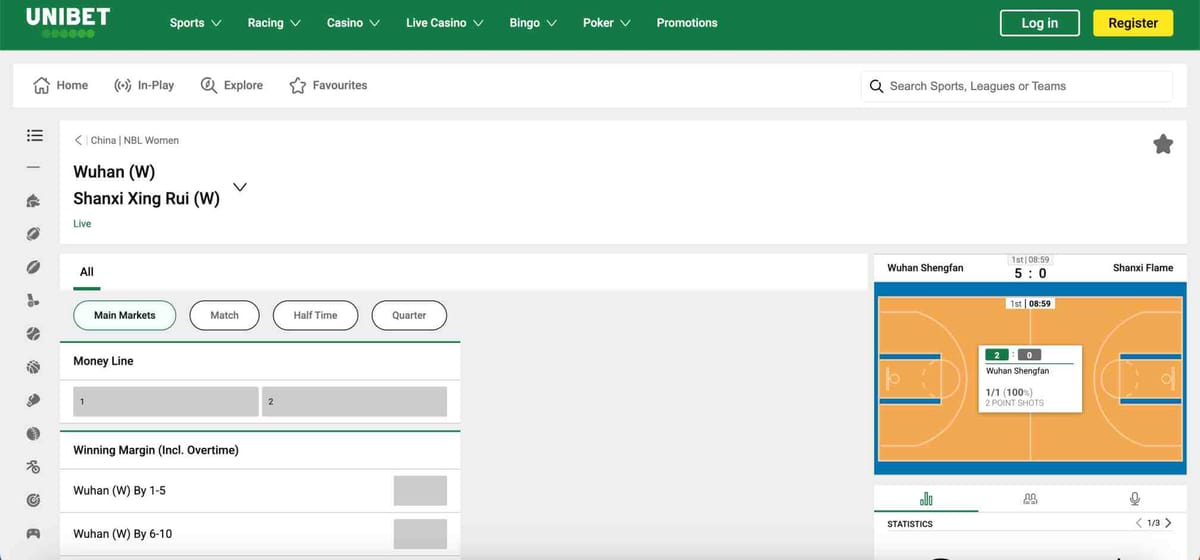The image size is (1200, 560).
Task: Open the sidebar list menu icon
Action: [x=34, y=135]
